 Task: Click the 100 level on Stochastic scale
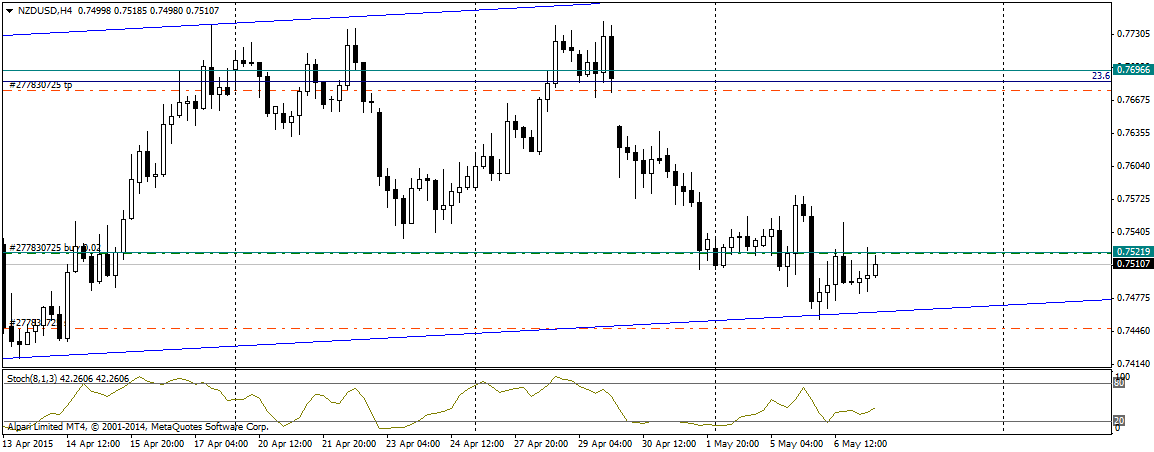pos(1122,375)
